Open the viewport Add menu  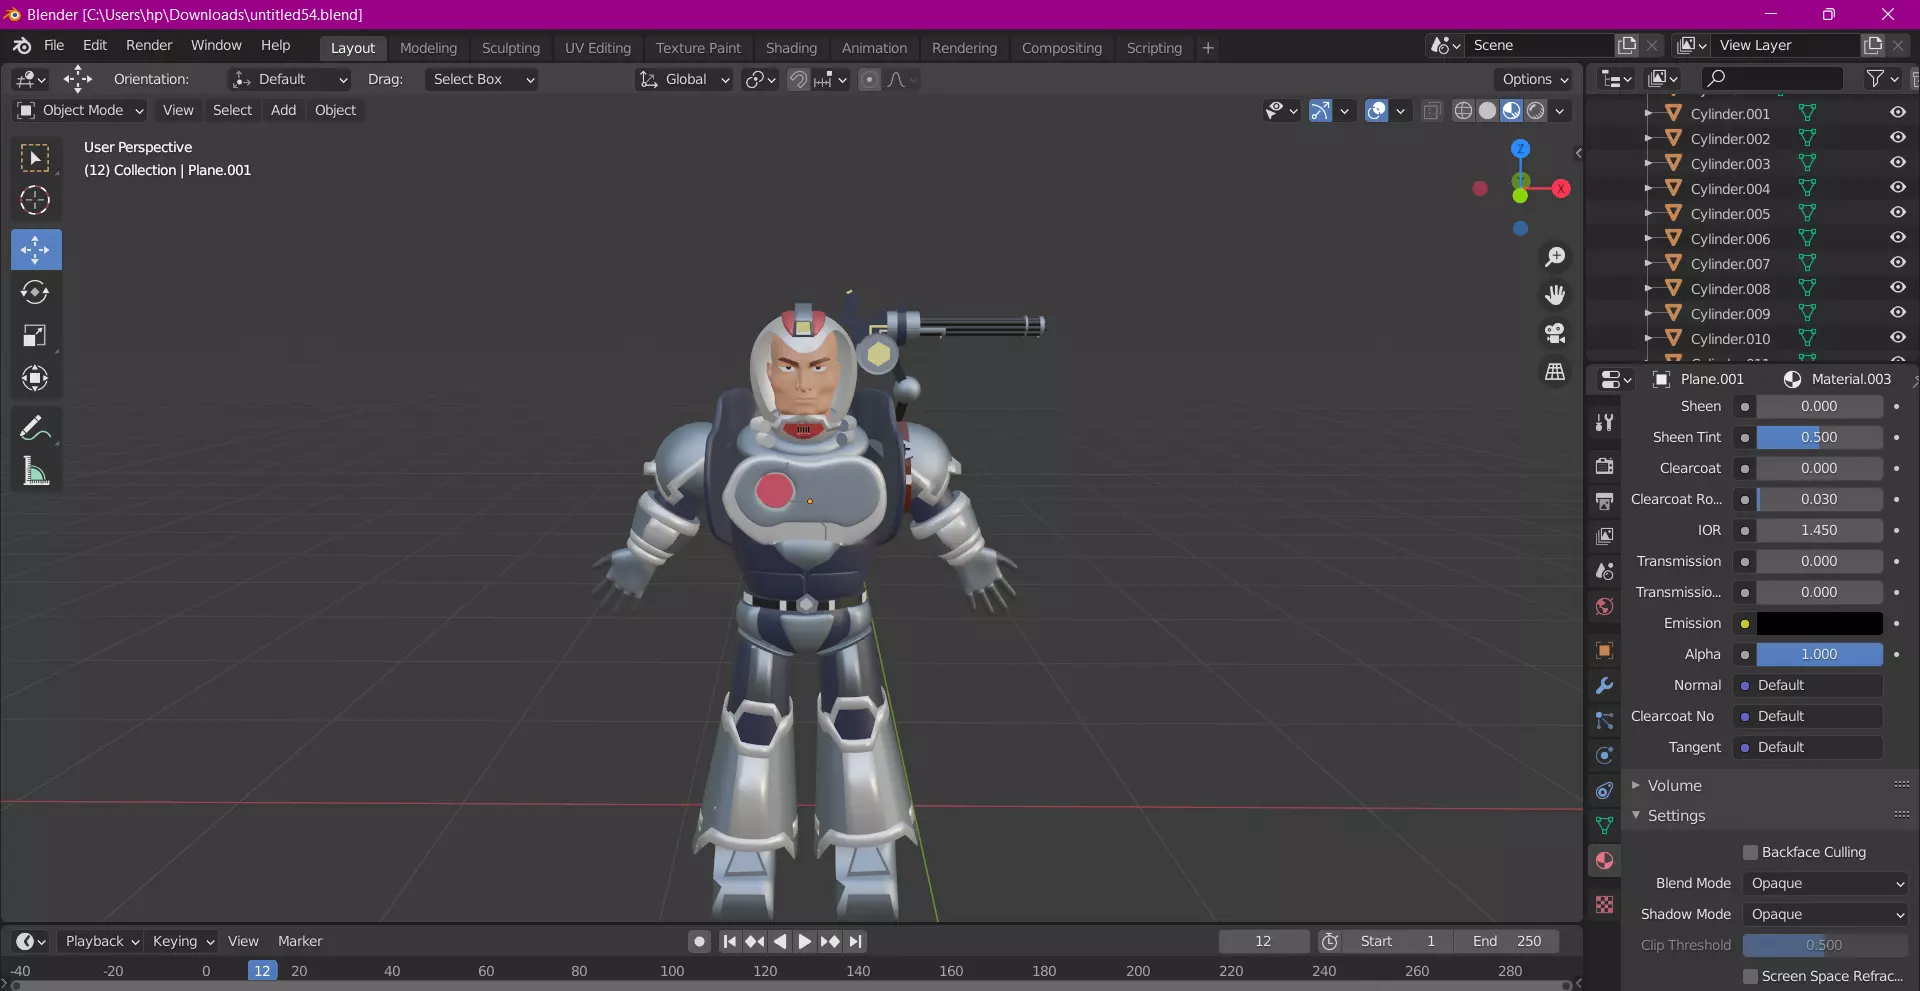(x=283, y=110)
